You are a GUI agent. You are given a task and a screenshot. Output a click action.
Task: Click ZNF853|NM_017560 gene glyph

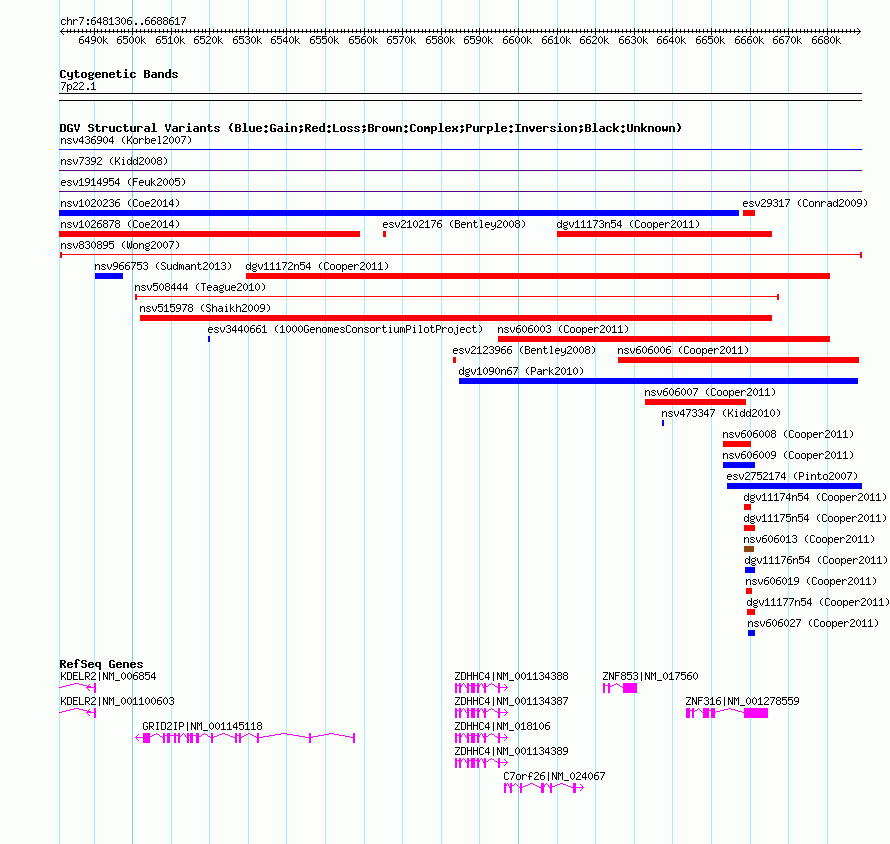(x=620, y=688)
